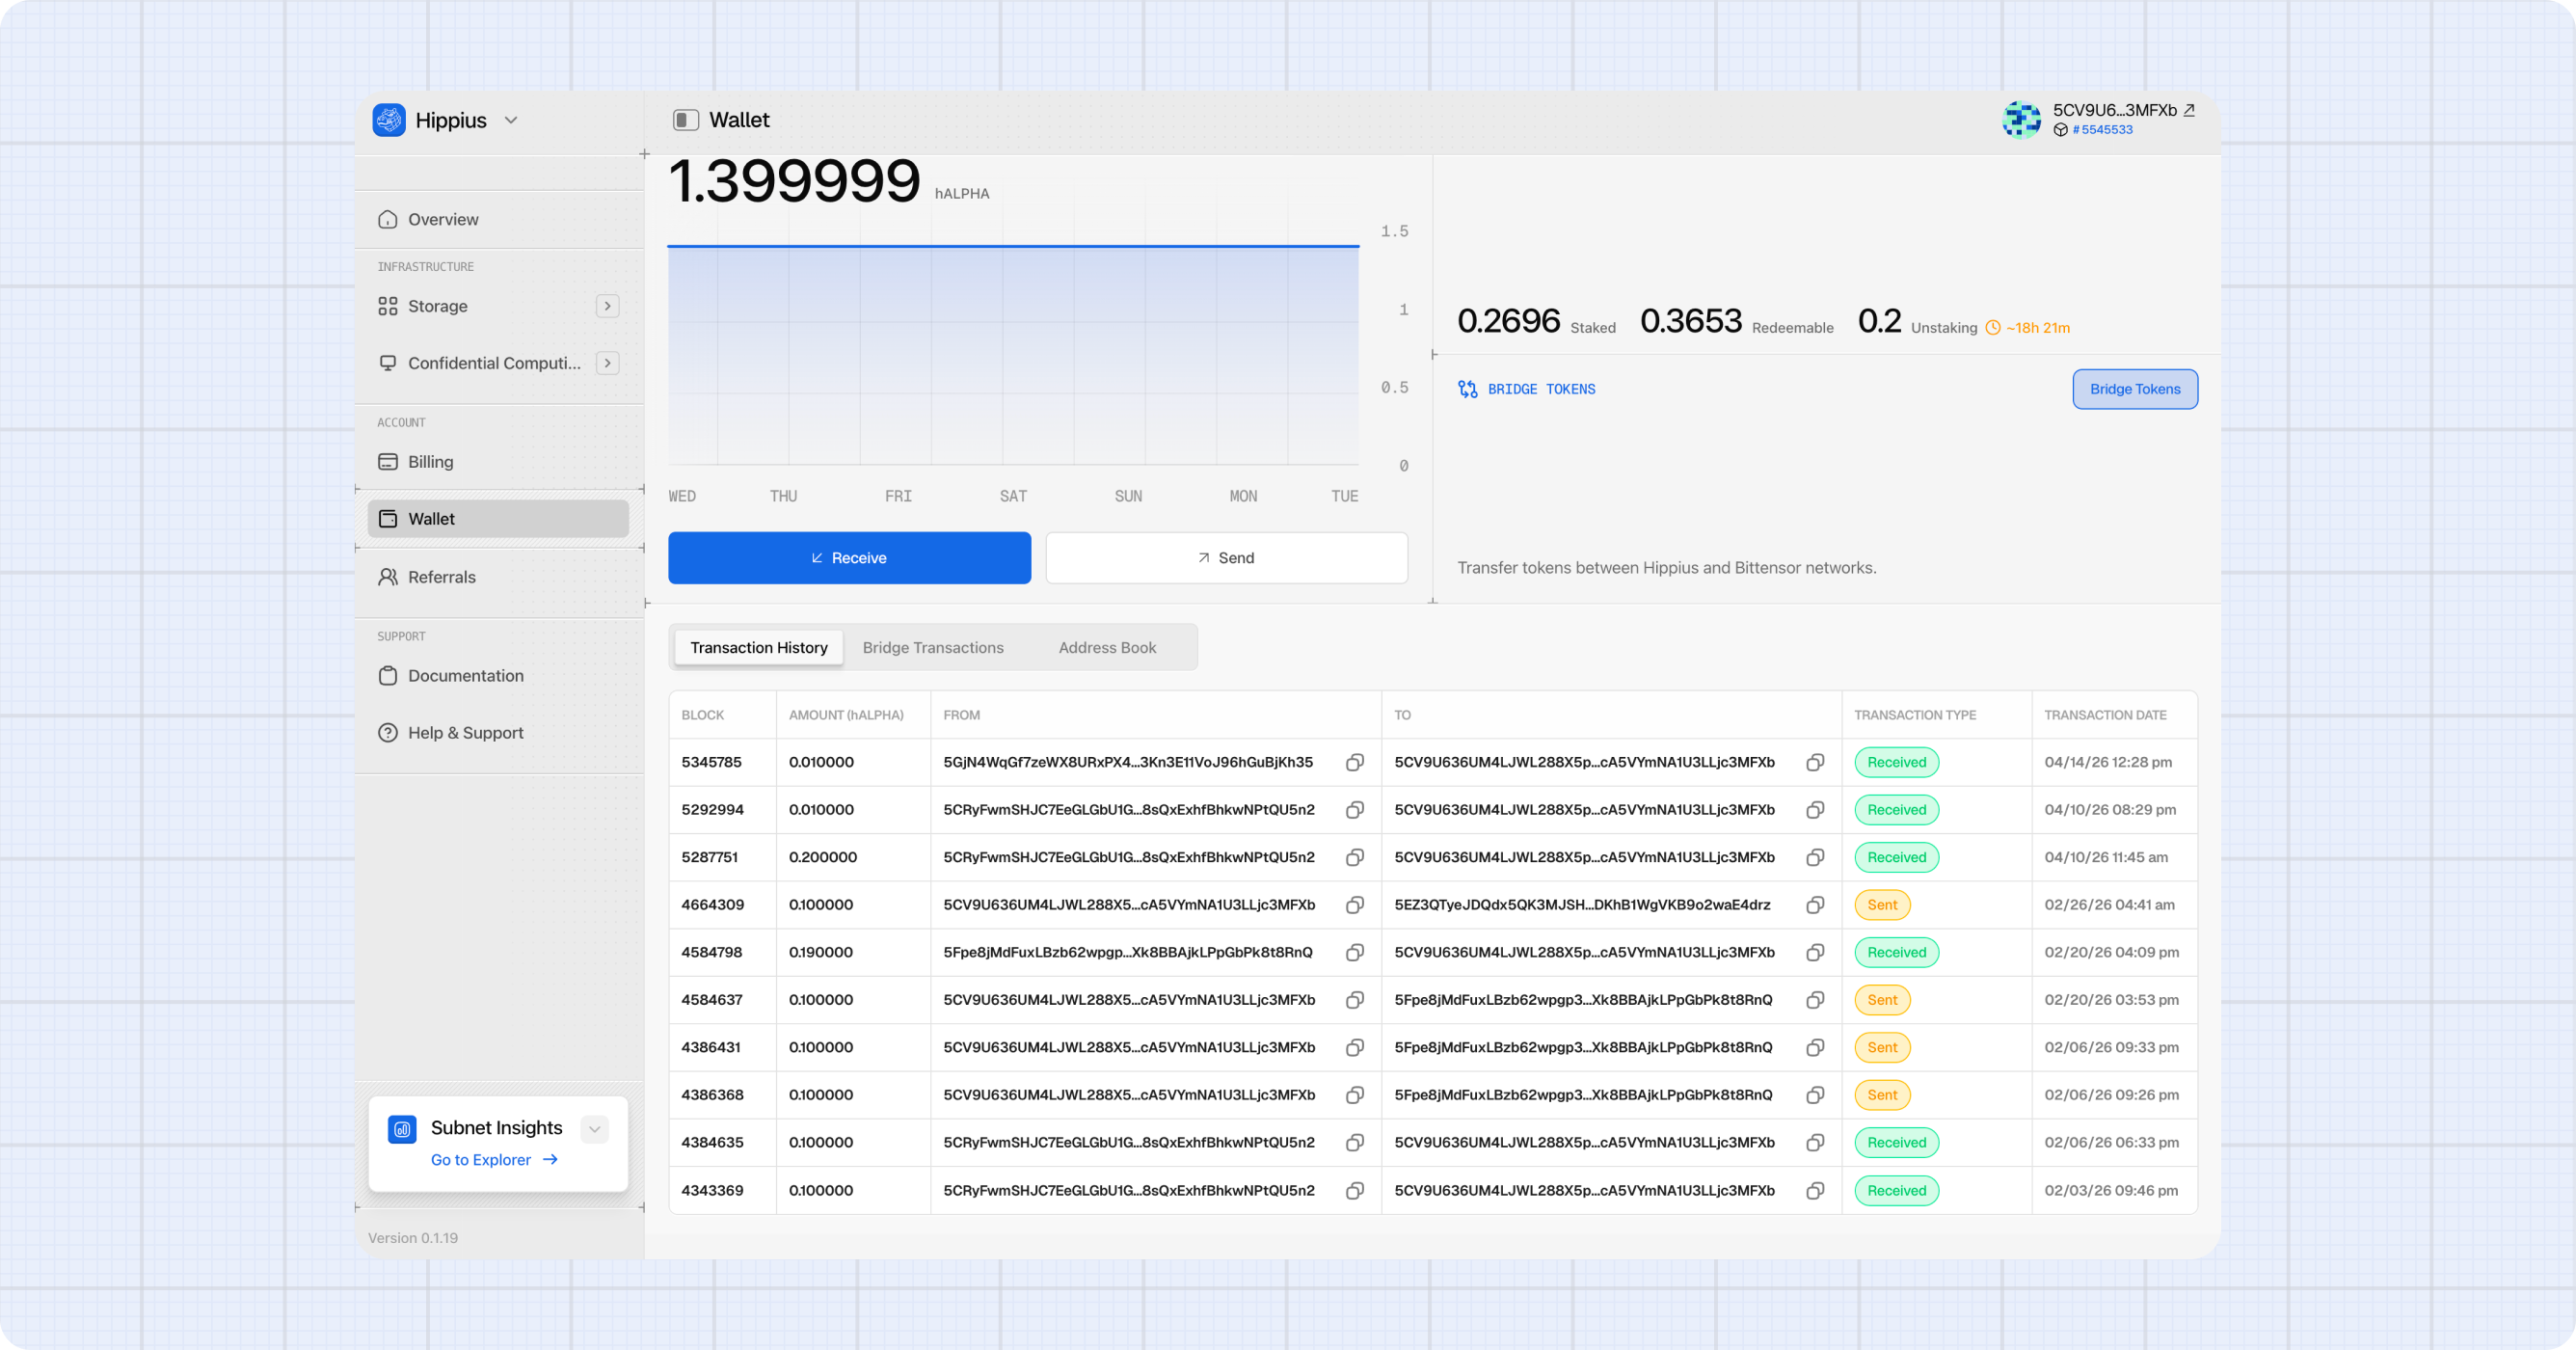Click the Hippius logo icon
This screenshot has height=1350, width=2576.
389,120
